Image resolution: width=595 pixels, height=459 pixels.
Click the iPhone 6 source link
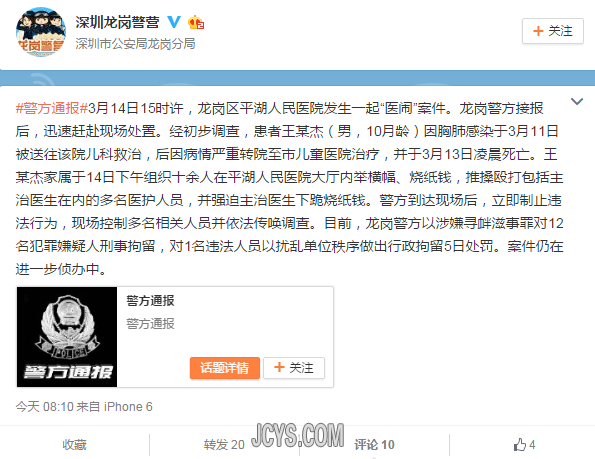point(128,407)
